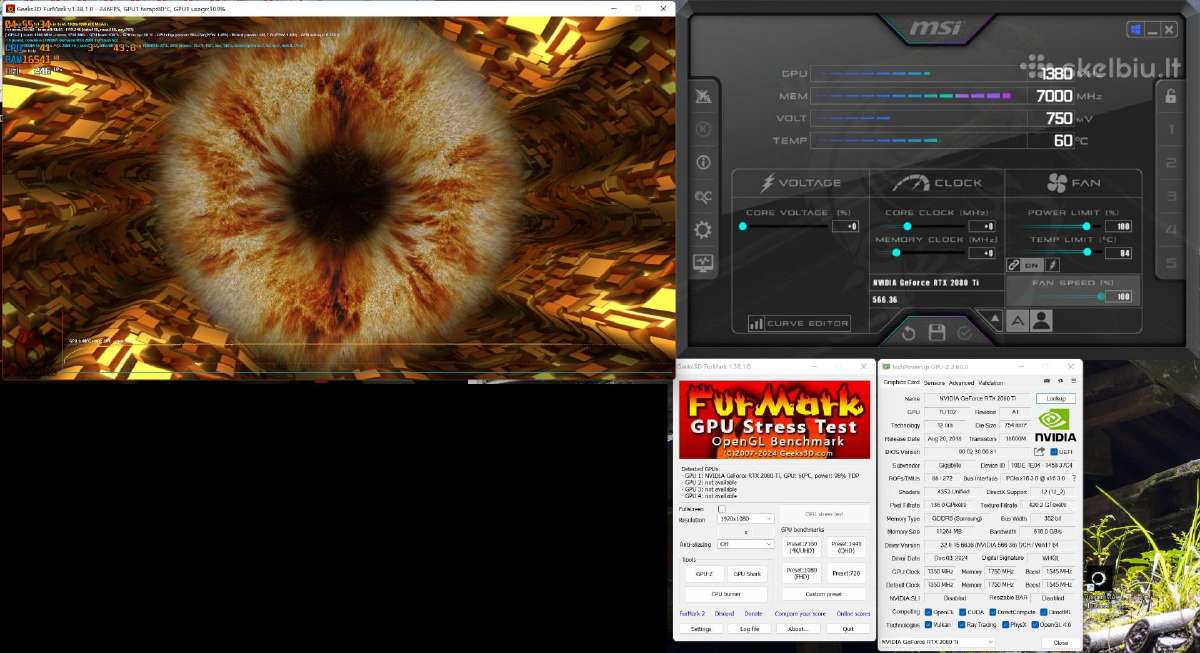Toggle the DirectCompute checkbox in GPU-Z
This screenshot has width=1200, height=653.
(992, 612)
